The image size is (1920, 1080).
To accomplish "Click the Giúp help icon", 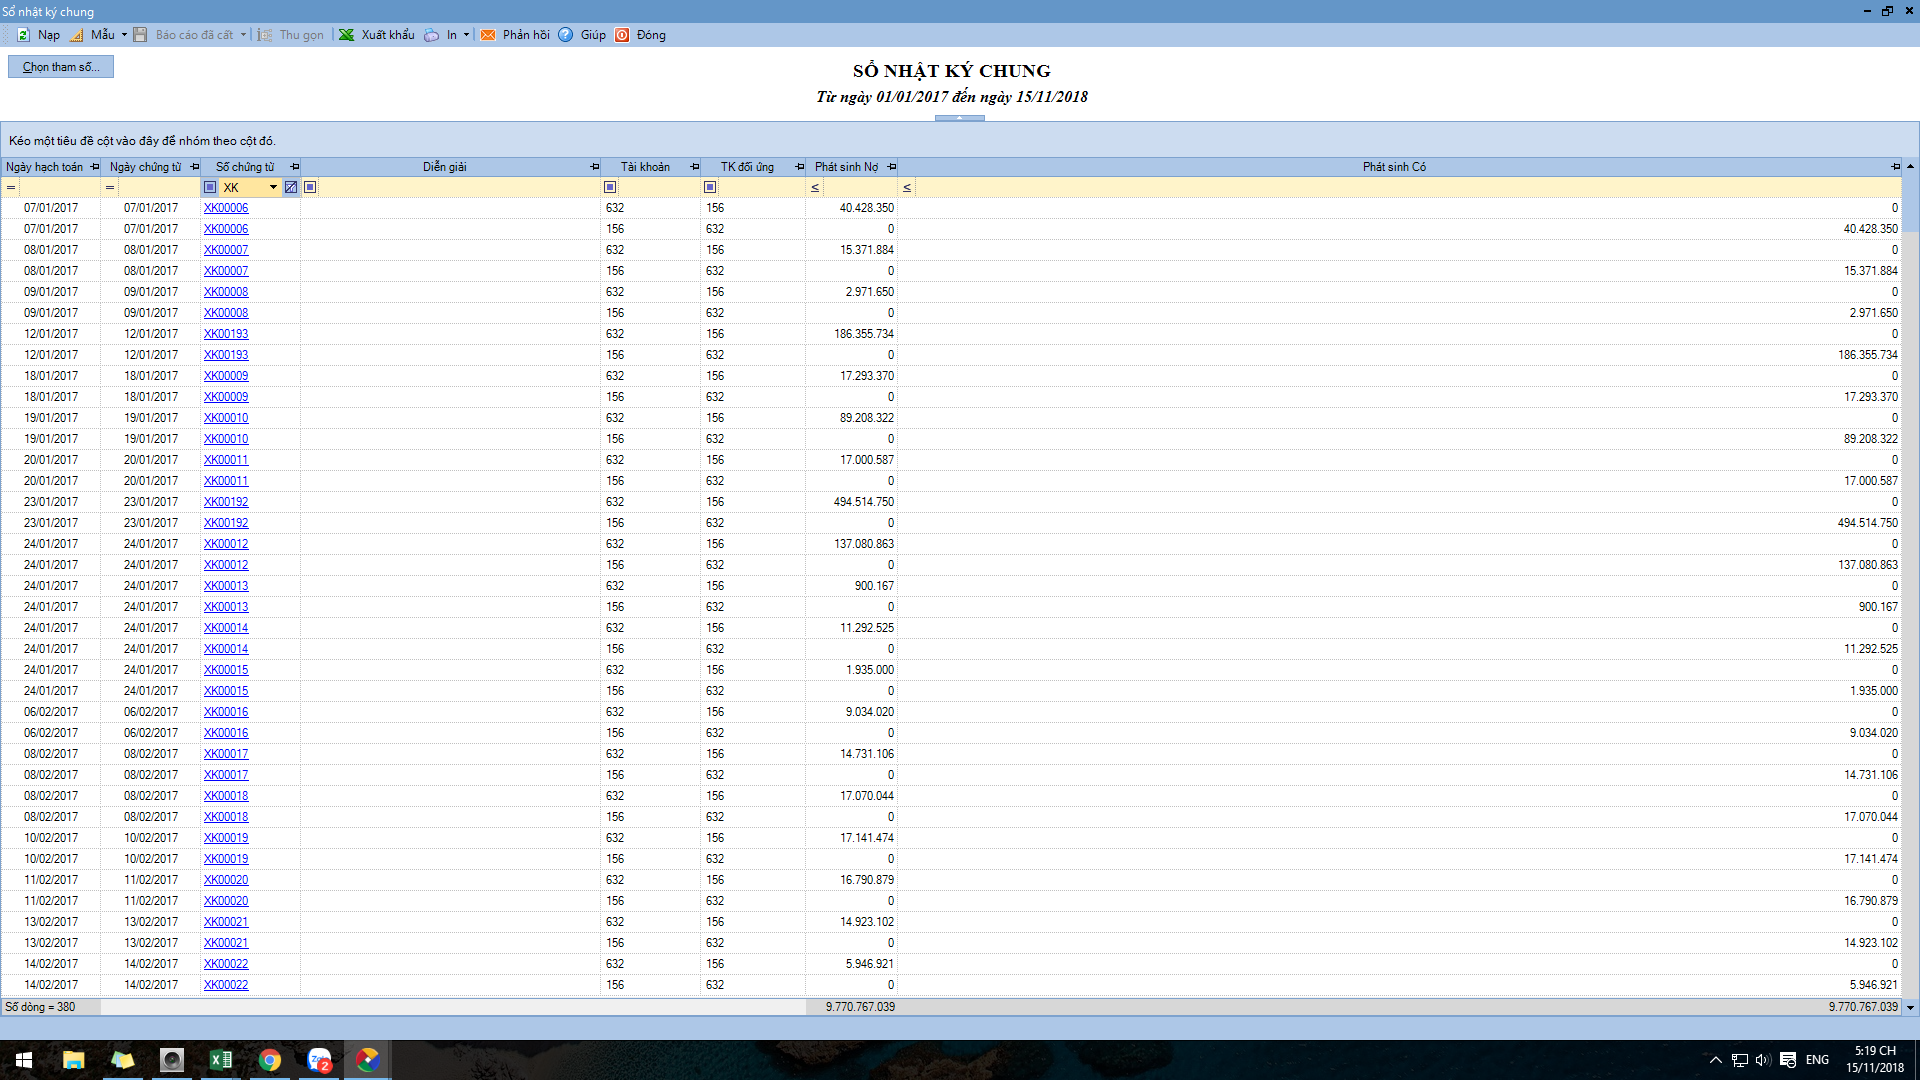I will pos(566,35).
